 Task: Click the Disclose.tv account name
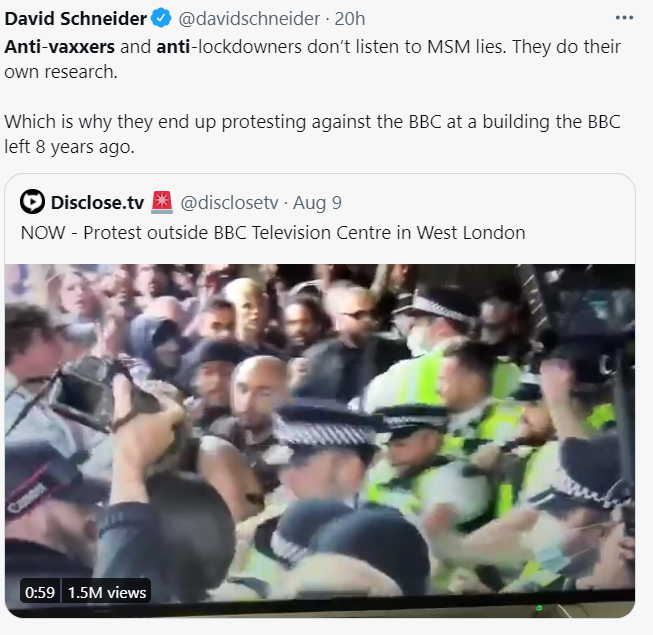(96, 203)
